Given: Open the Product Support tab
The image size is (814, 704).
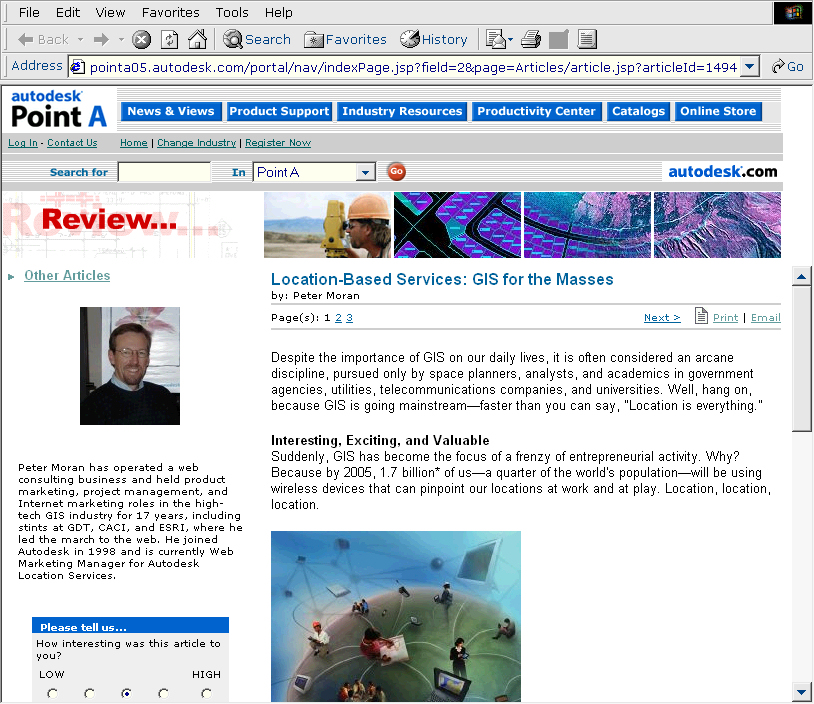Looking at the screenshot, I should (x=279, y=111).
